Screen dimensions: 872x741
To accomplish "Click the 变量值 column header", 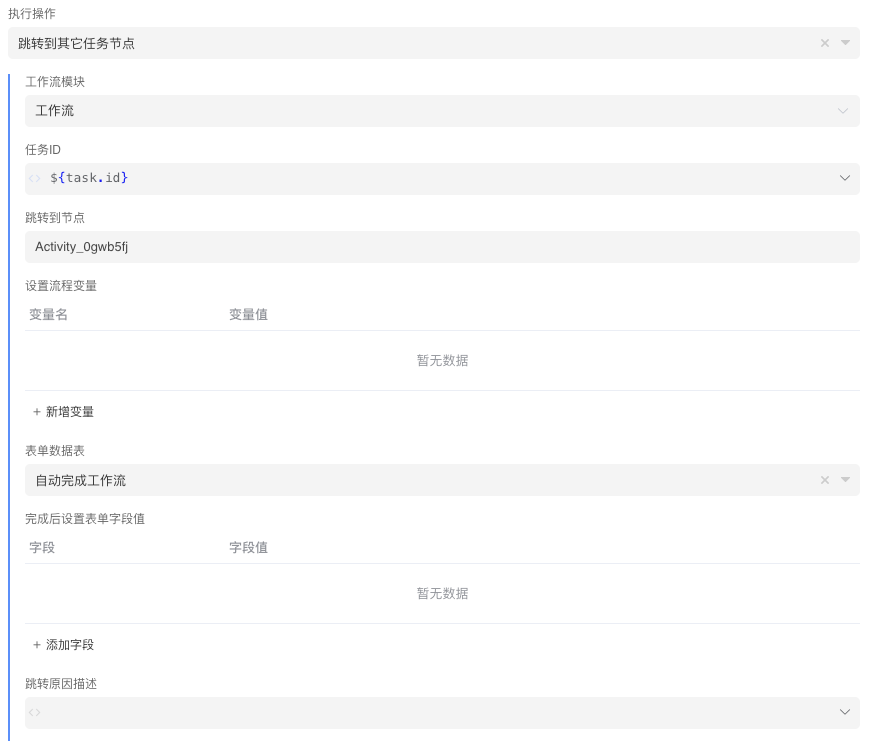I will point(248,315).
